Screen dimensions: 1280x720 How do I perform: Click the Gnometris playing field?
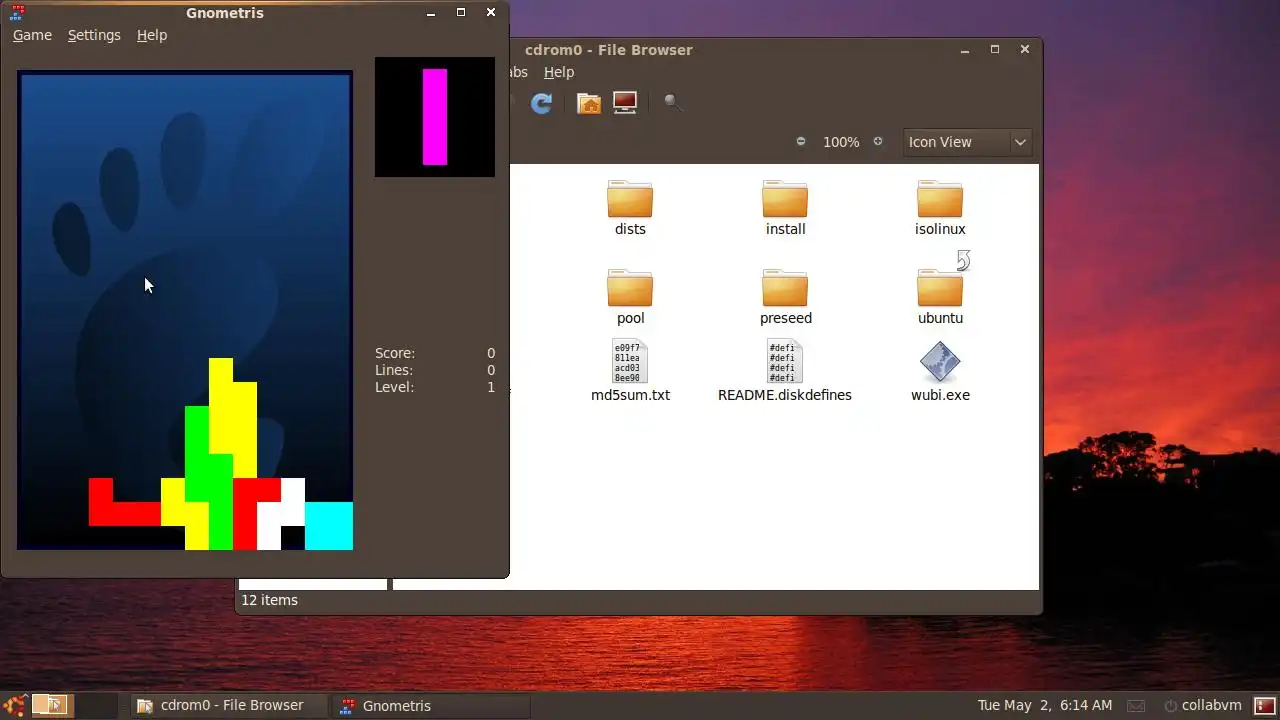pos(185,310)
